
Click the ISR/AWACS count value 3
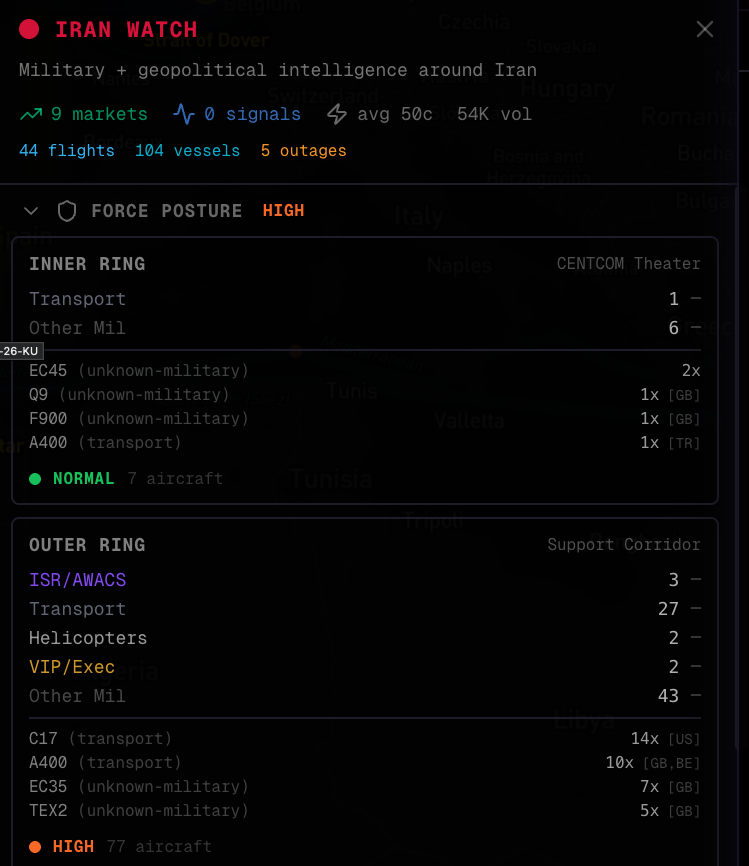674,580
